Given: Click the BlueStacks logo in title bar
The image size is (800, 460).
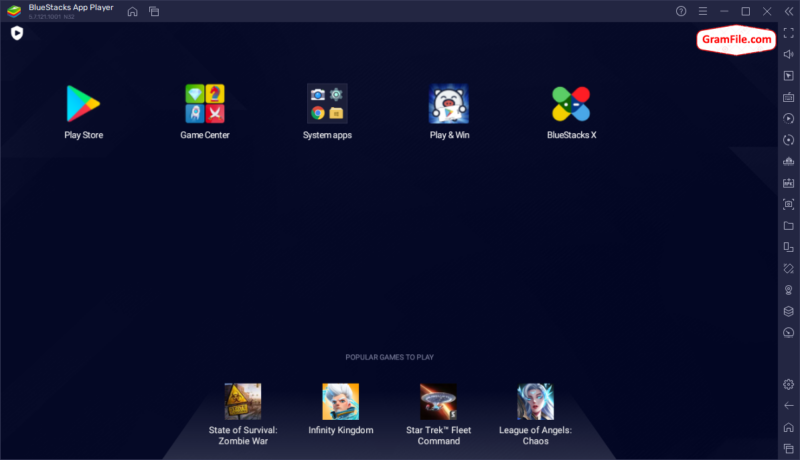Looking at the screenshot, I should tap(14, 11).
